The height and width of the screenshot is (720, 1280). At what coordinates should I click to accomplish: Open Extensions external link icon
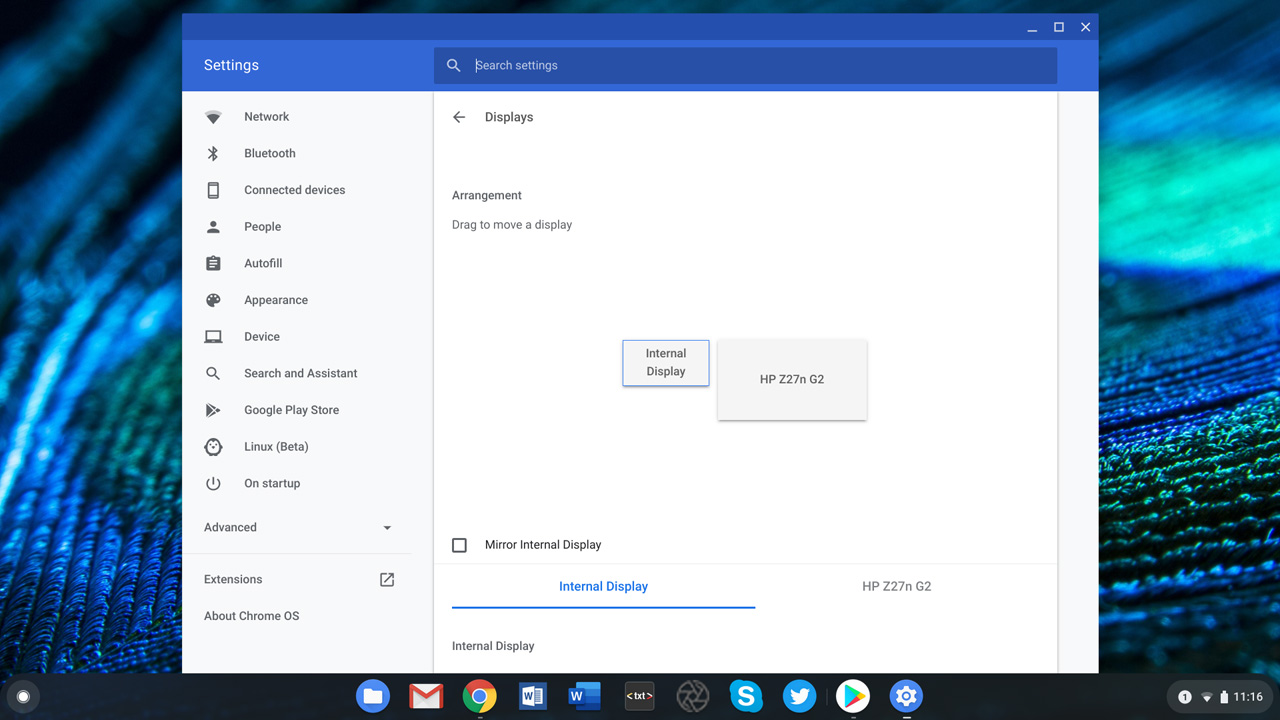[x=387, y=579]
